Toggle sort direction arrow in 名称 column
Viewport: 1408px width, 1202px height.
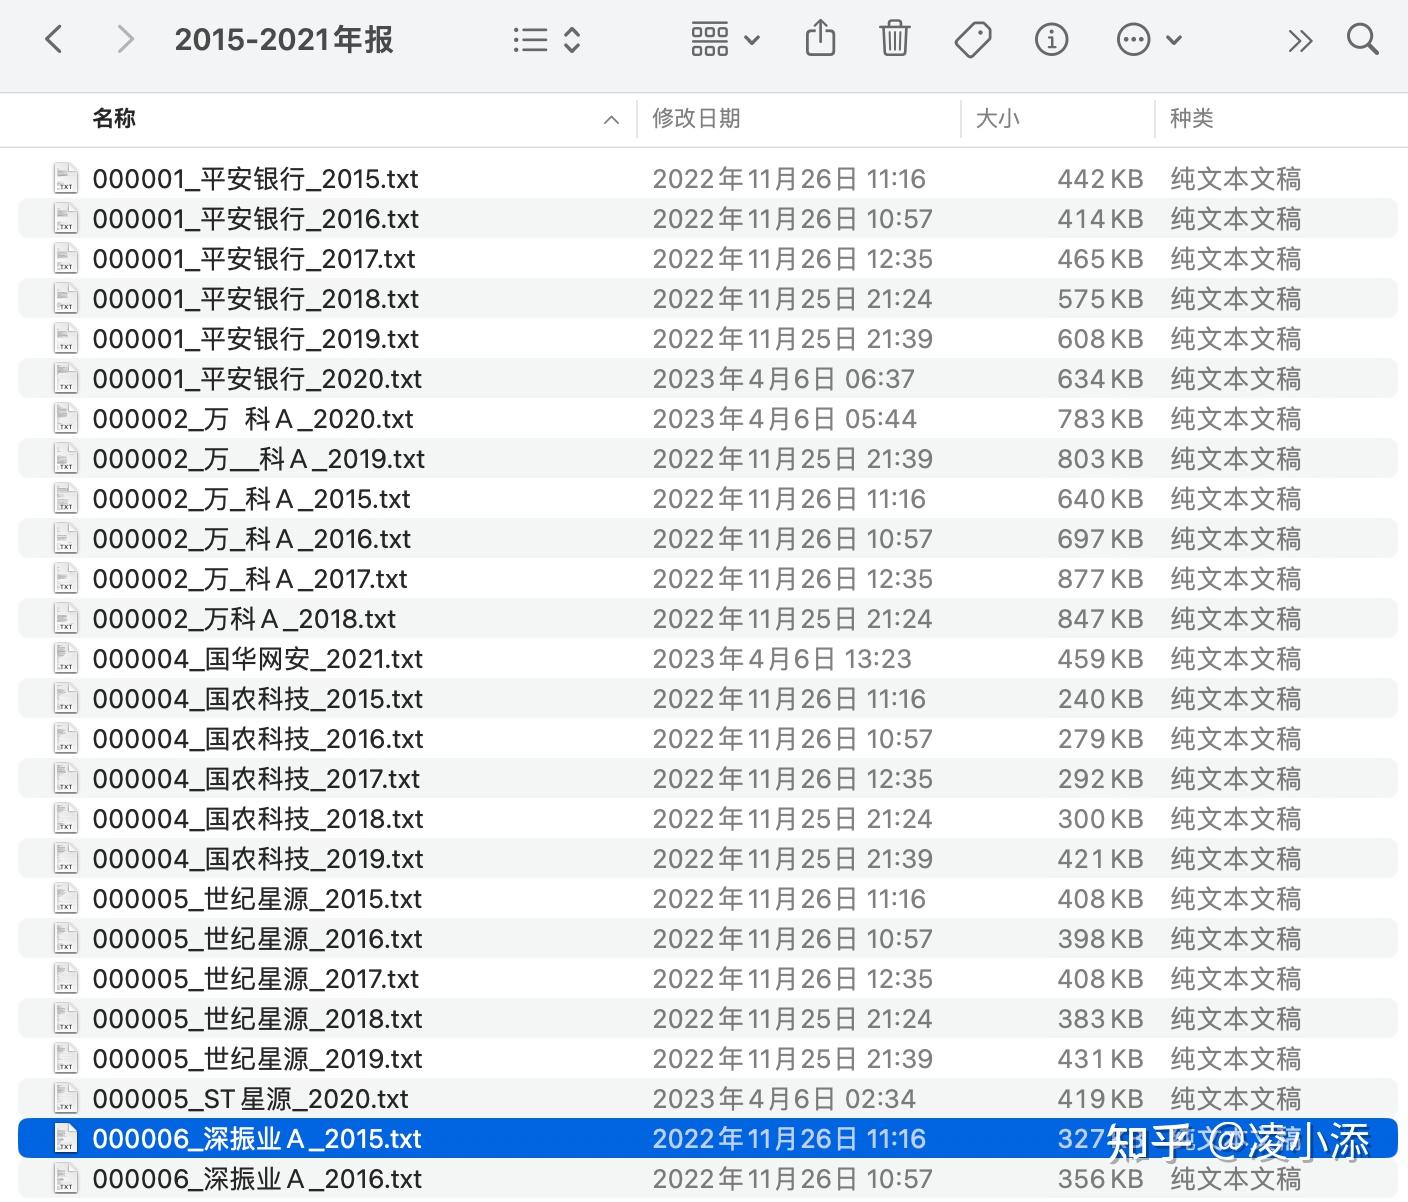tap(611, 120)
